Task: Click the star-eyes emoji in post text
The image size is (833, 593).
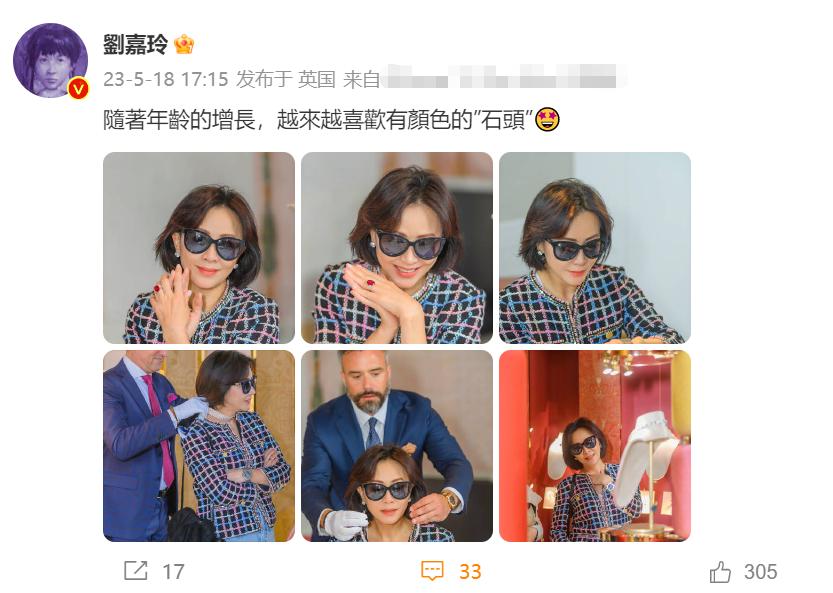Action: click(x=547, y=120)
